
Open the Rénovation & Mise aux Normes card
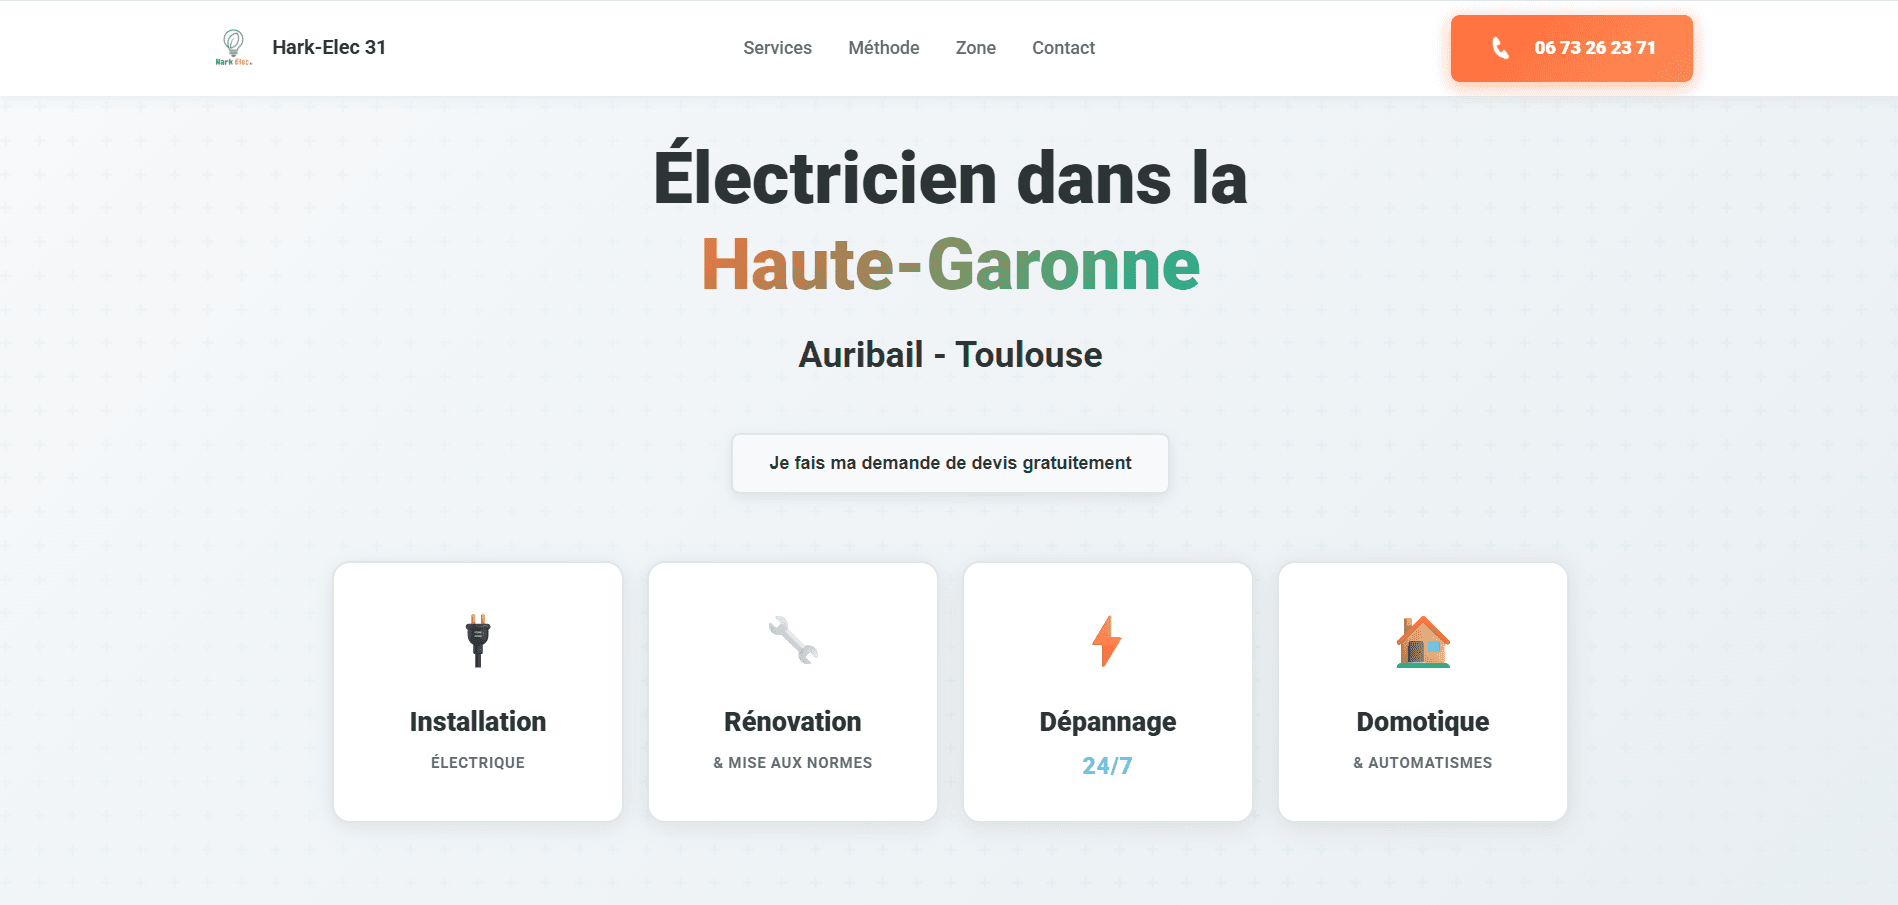(792, 692)
